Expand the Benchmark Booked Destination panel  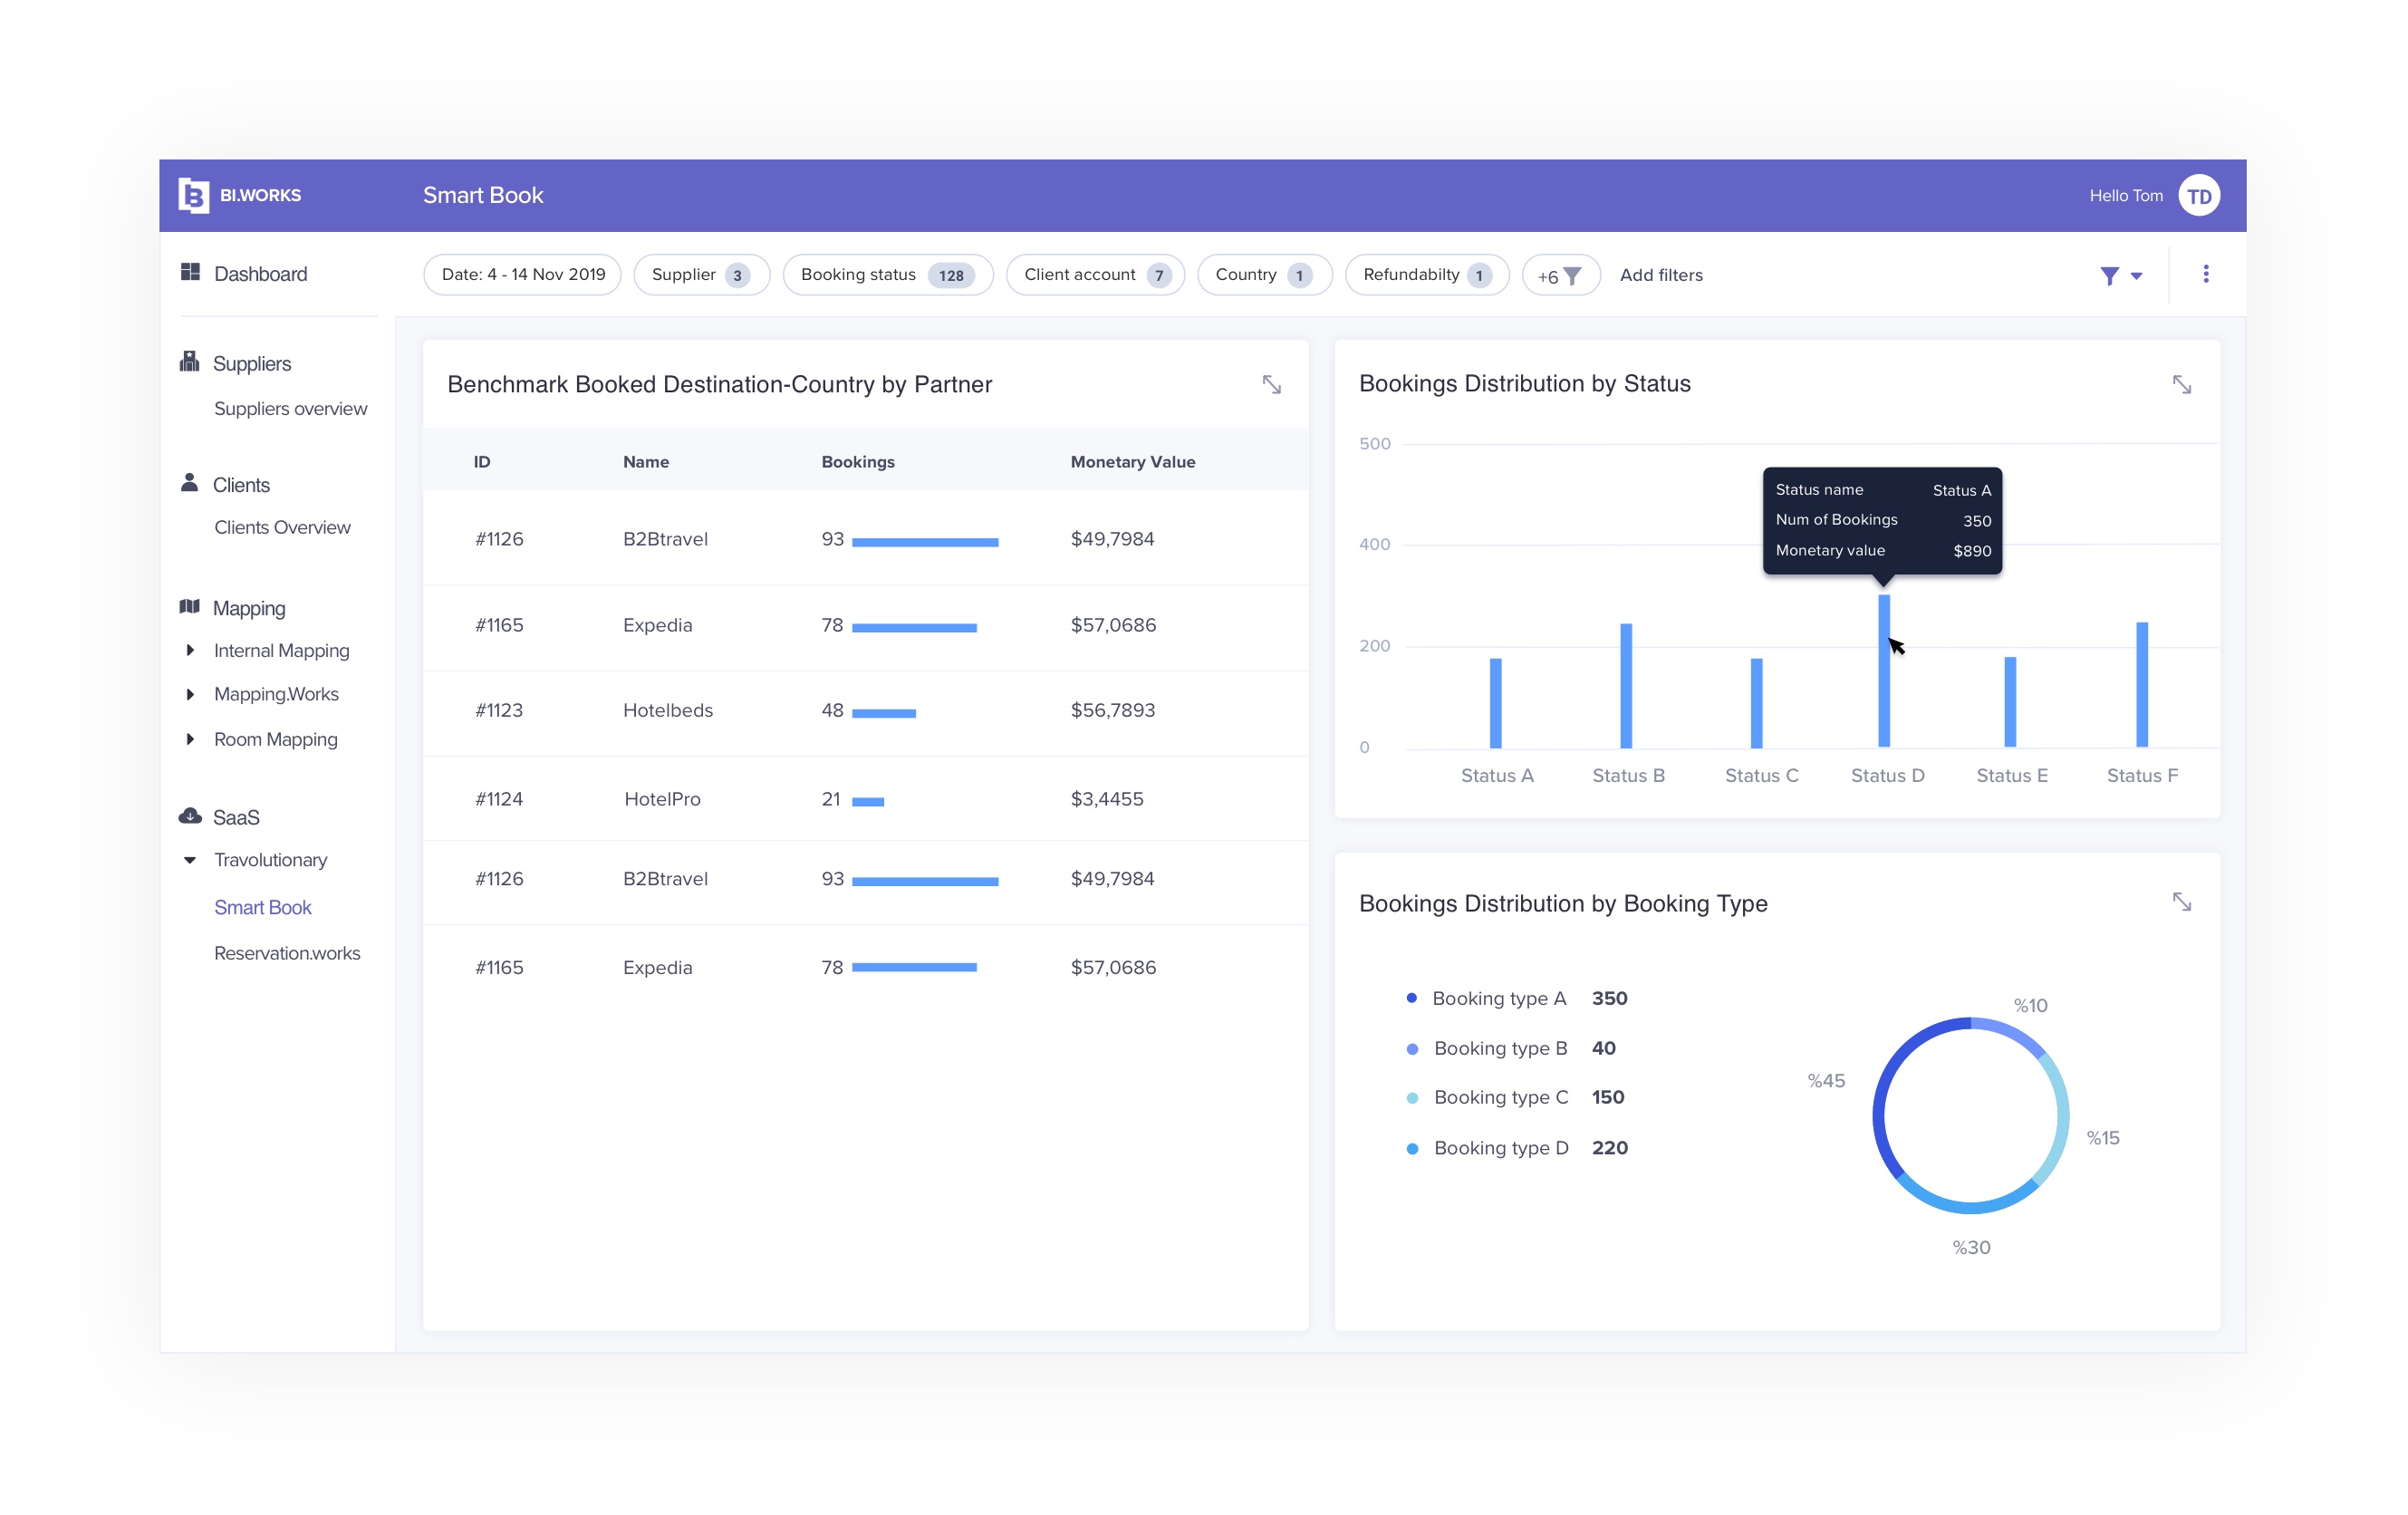(1271, 385)
